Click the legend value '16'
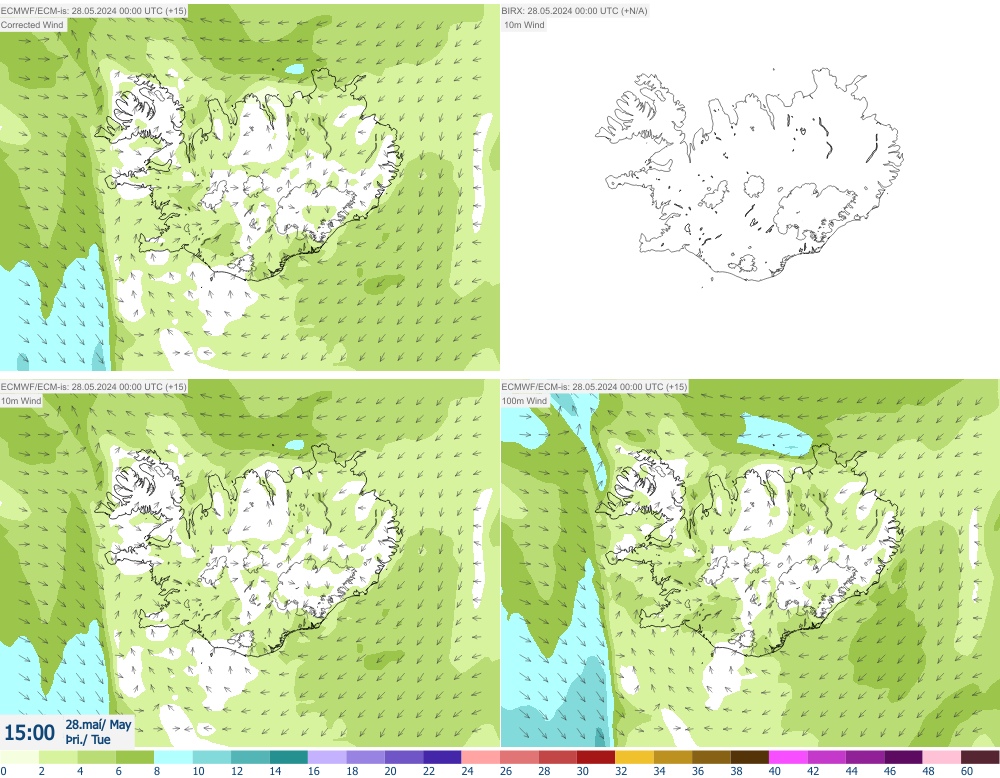This screenshot has height=778, width=1000. 313,771
